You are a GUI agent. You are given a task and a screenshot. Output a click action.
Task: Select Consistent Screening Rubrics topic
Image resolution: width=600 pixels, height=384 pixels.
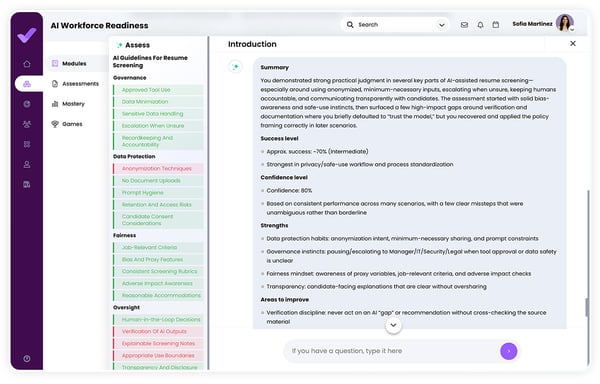158,272
